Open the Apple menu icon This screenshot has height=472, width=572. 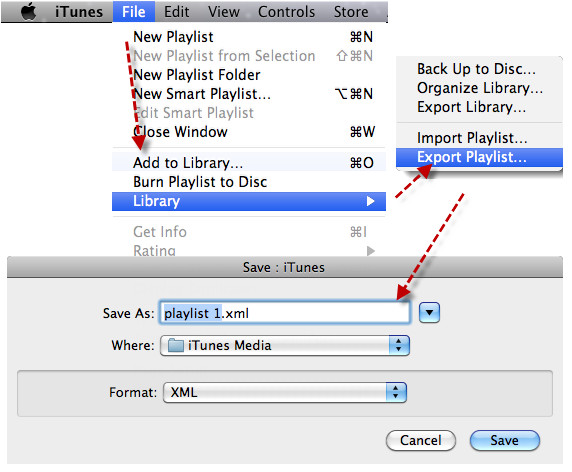(28, 12)
